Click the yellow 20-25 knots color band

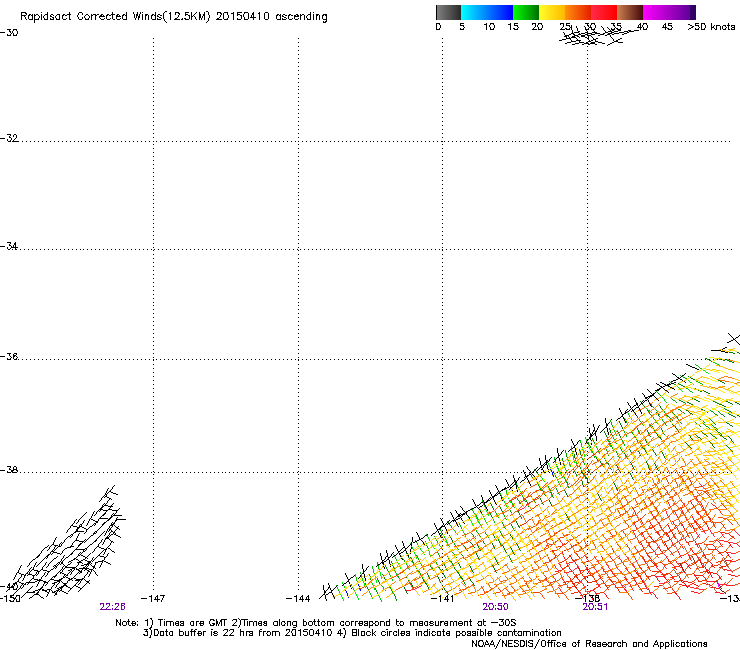click(x=552, y=12)
